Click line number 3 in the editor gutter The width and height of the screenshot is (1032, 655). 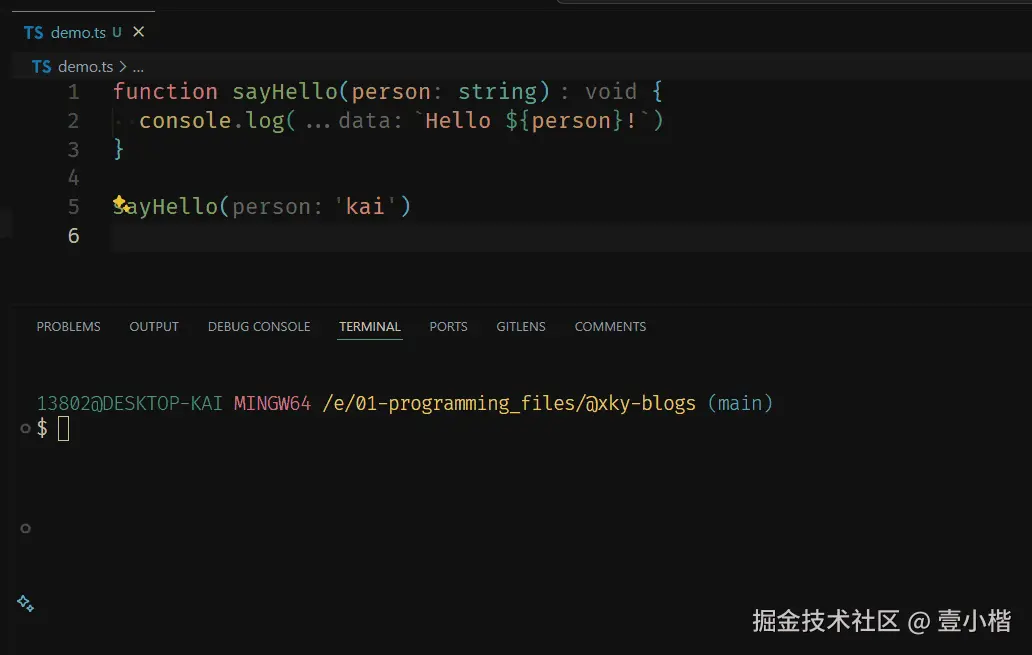pyautogui.click(x=73, y=148)
